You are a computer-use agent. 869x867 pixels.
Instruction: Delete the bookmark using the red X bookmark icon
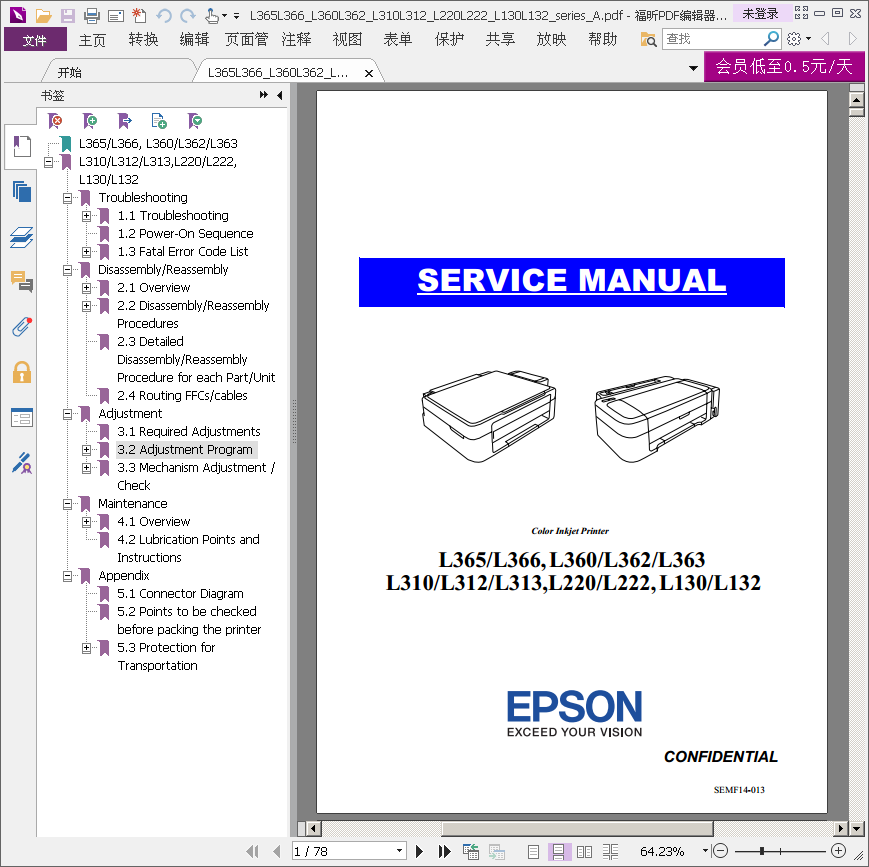click(55, 120)
